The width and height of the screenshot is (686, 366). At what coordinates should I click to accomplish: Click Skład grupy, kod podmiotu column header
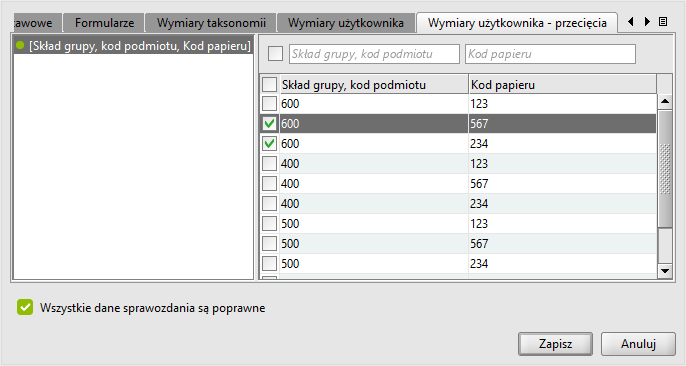374,84
